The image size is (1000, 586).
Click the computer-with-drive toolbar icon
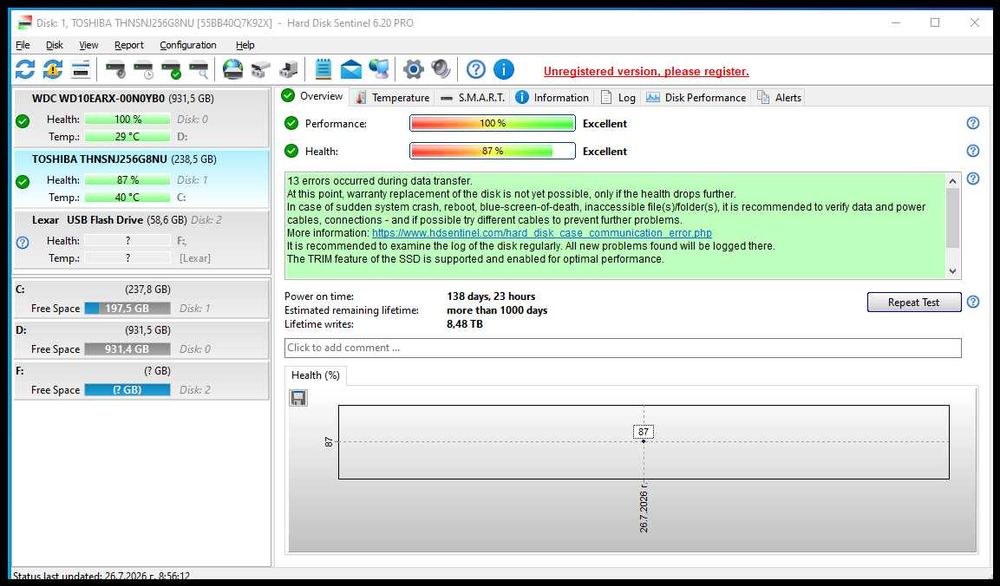tap(288, 70)
